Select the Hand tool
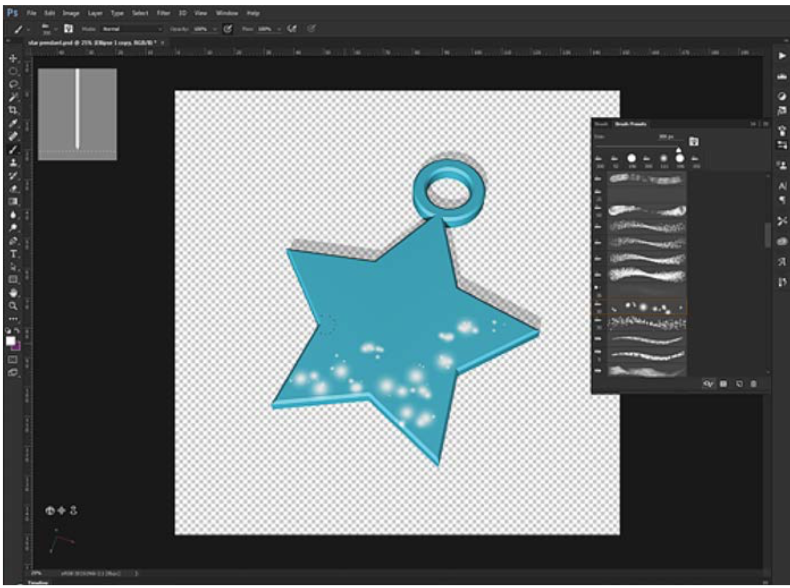Viewport: 790px width, 588px height. click(13, 292)
